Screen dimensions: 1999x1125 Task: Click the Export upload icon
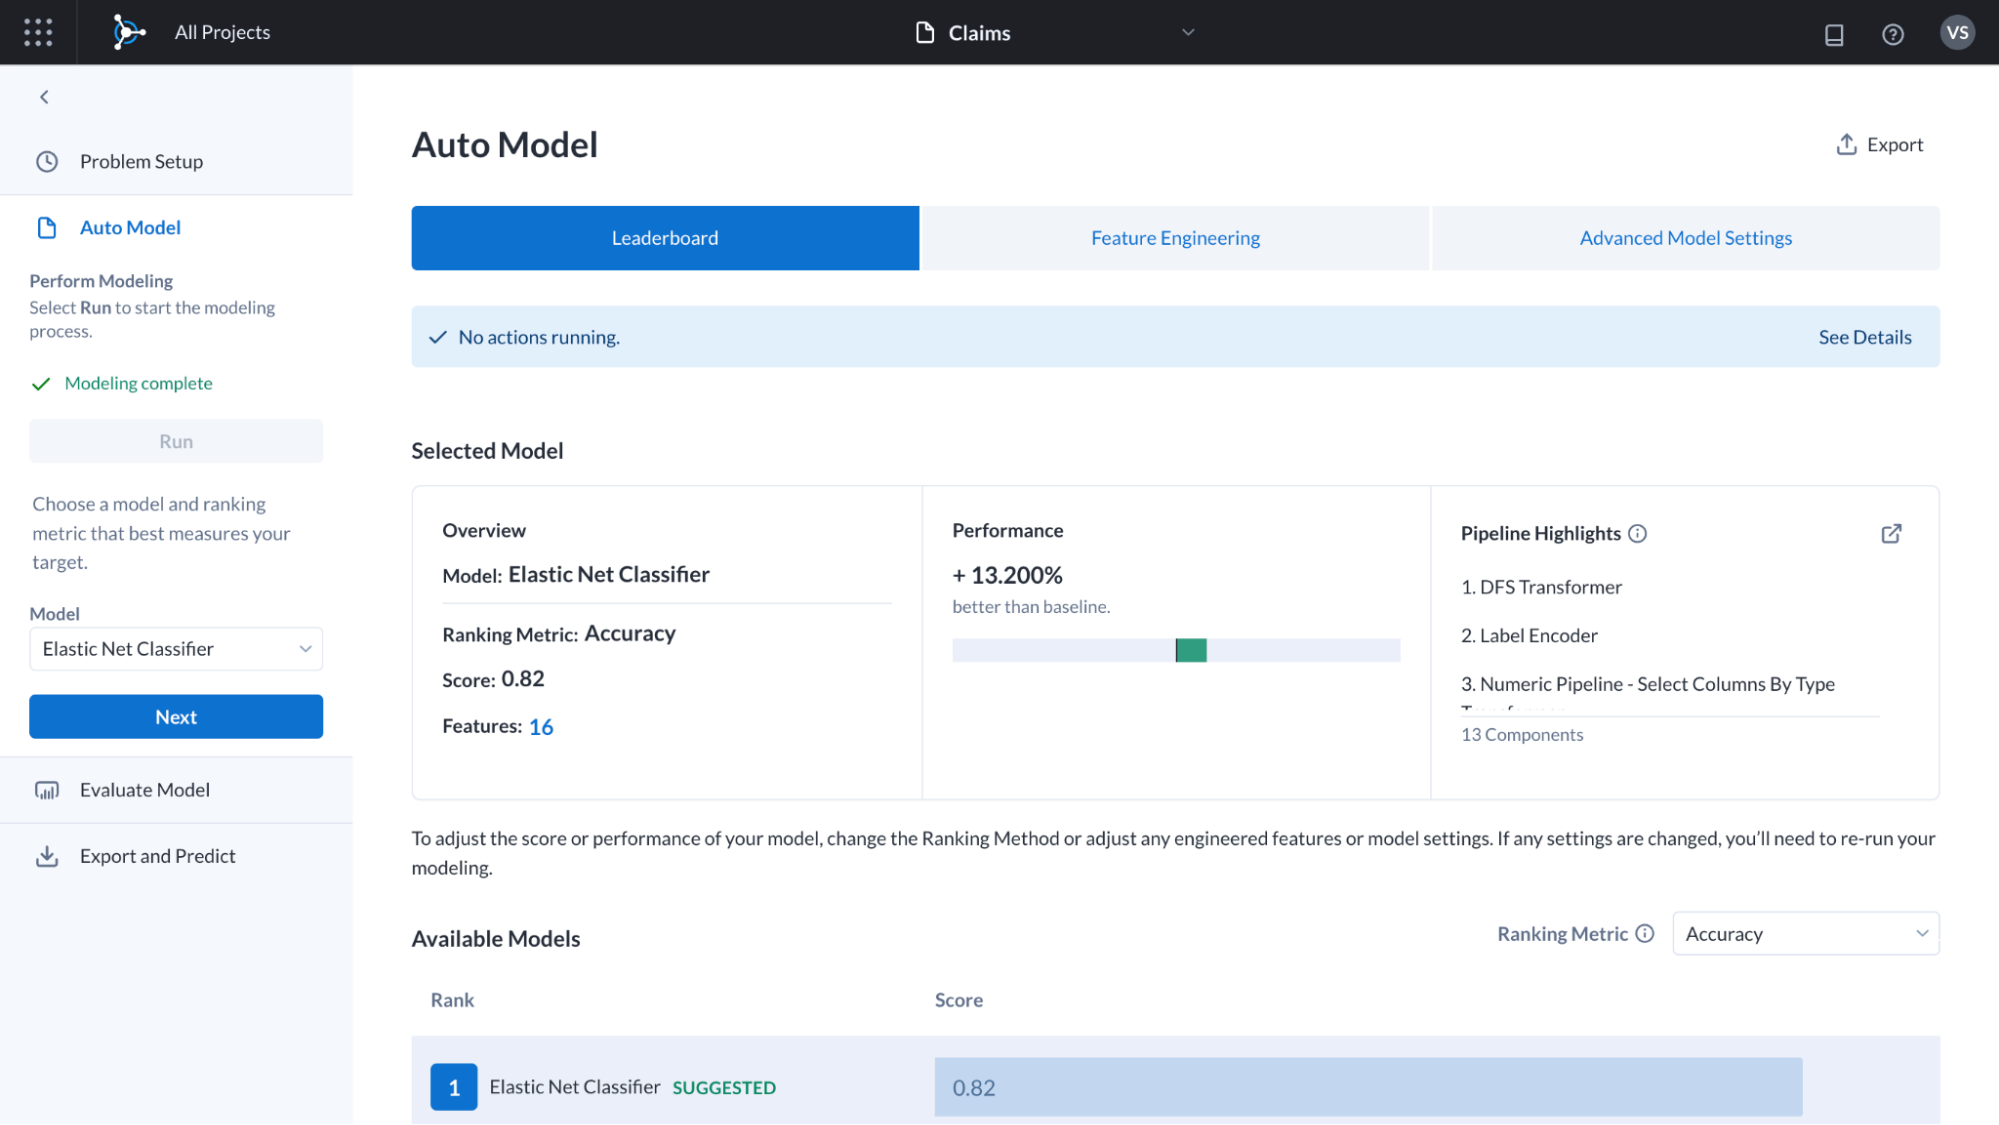pos(1846,144)
